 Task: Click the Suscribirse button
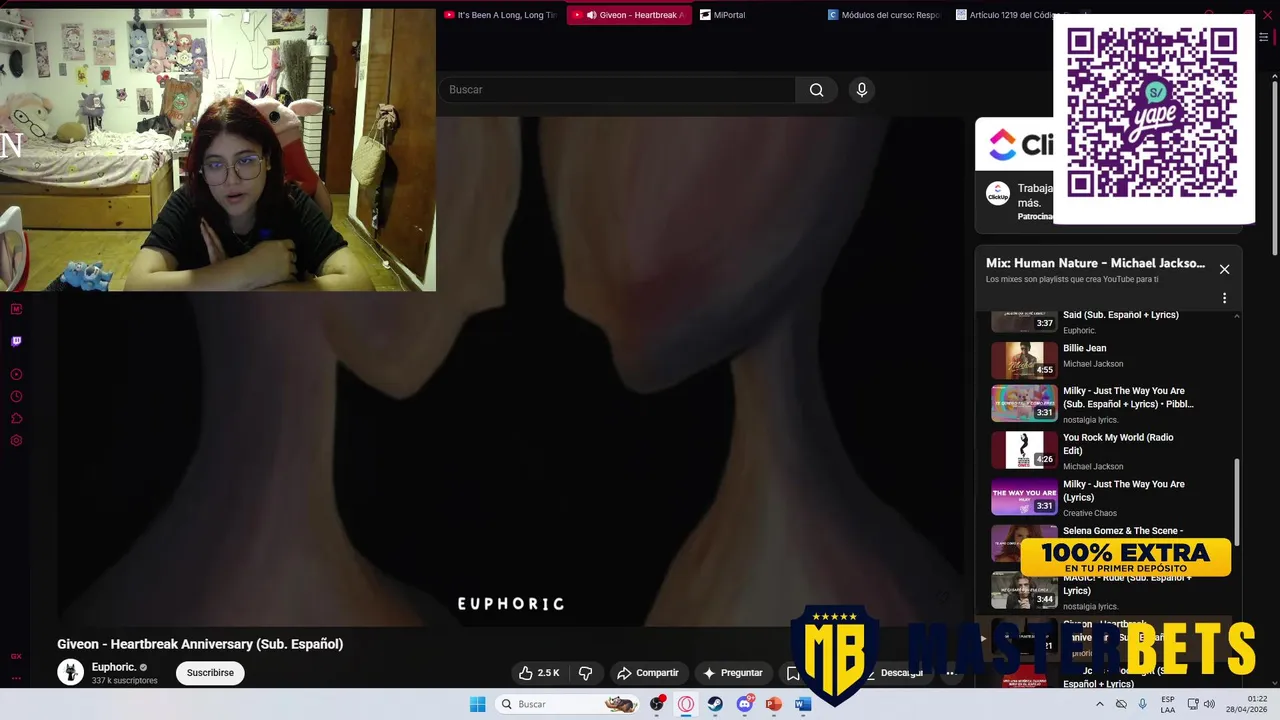click(x=210, y=673)
